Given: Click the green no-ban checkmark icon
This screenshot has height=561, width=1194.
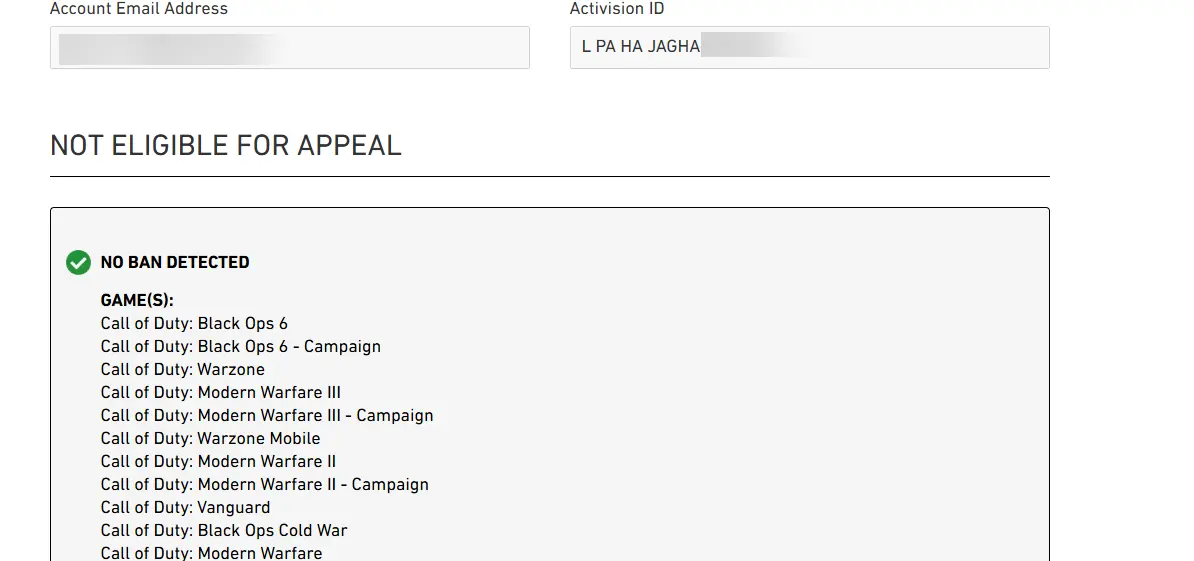Looking at the screenshot, I should (x=78, y=263).
